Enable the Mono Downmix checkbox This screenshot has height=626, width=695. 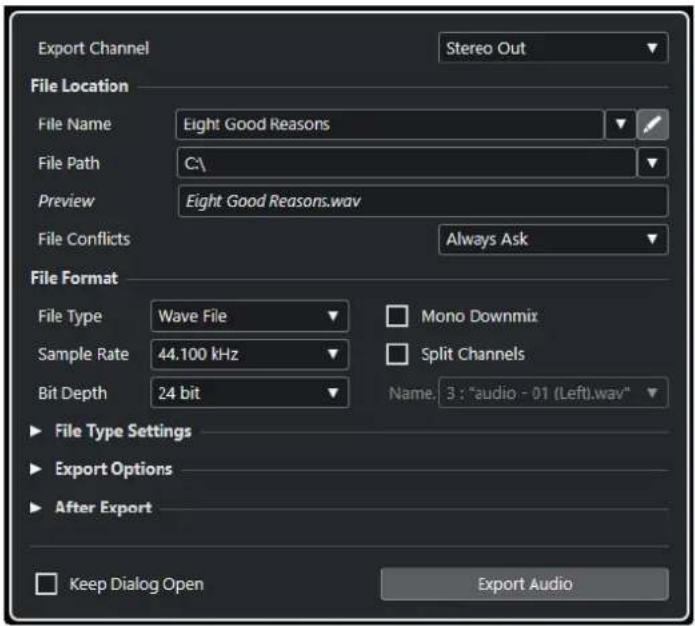[x=397, y=316]
